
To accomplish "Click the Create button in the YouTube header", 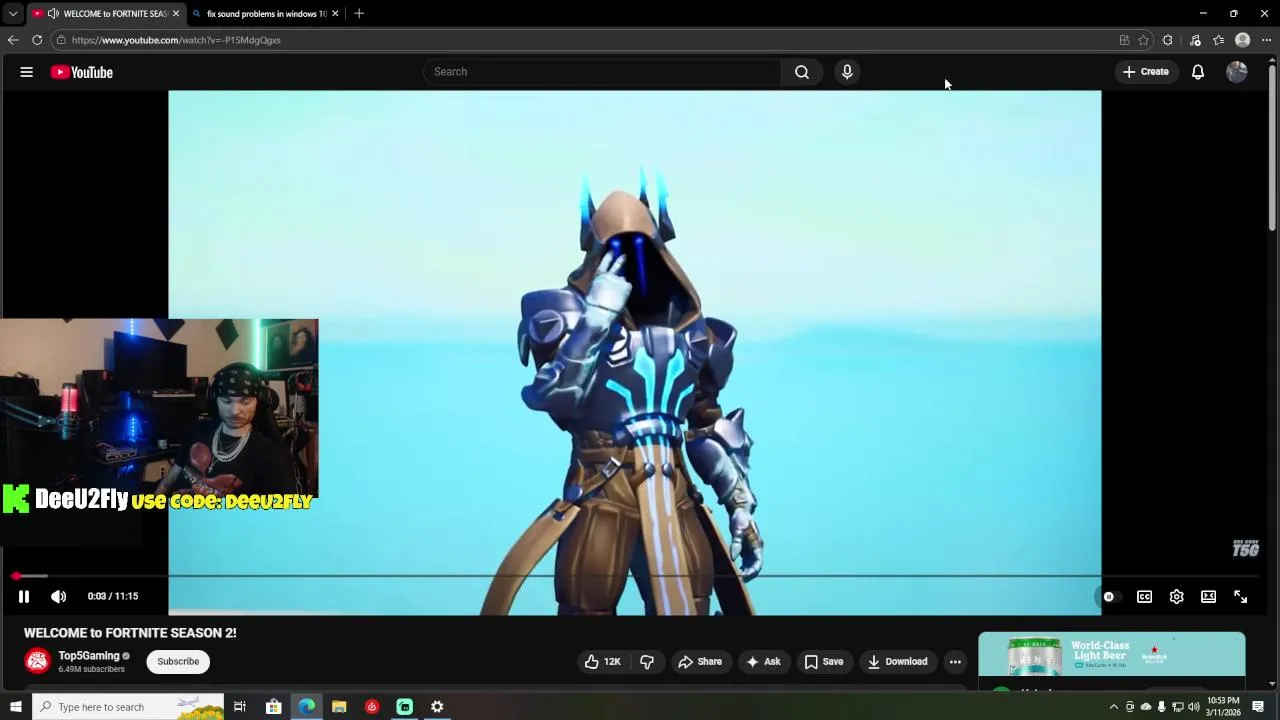I will tap(1146, 72).
